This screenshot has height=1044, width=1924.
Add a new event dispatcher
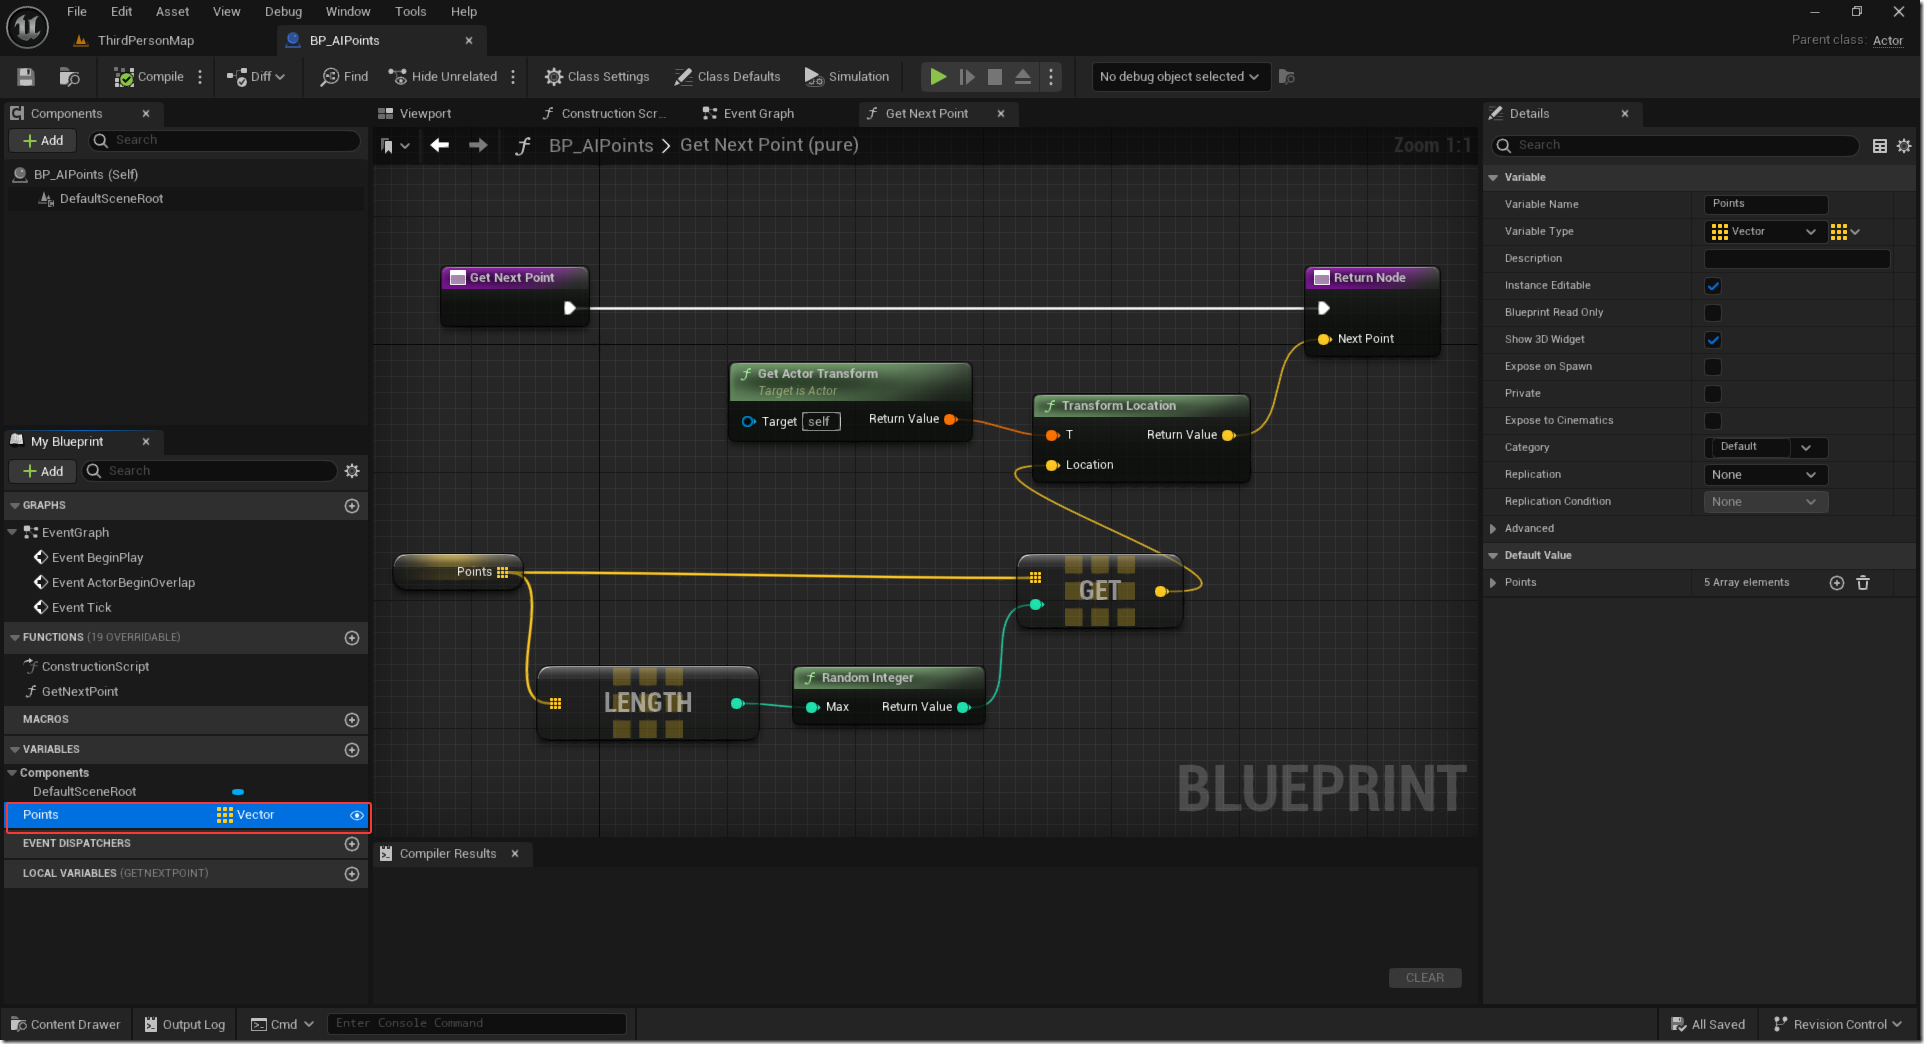point(352,844)
